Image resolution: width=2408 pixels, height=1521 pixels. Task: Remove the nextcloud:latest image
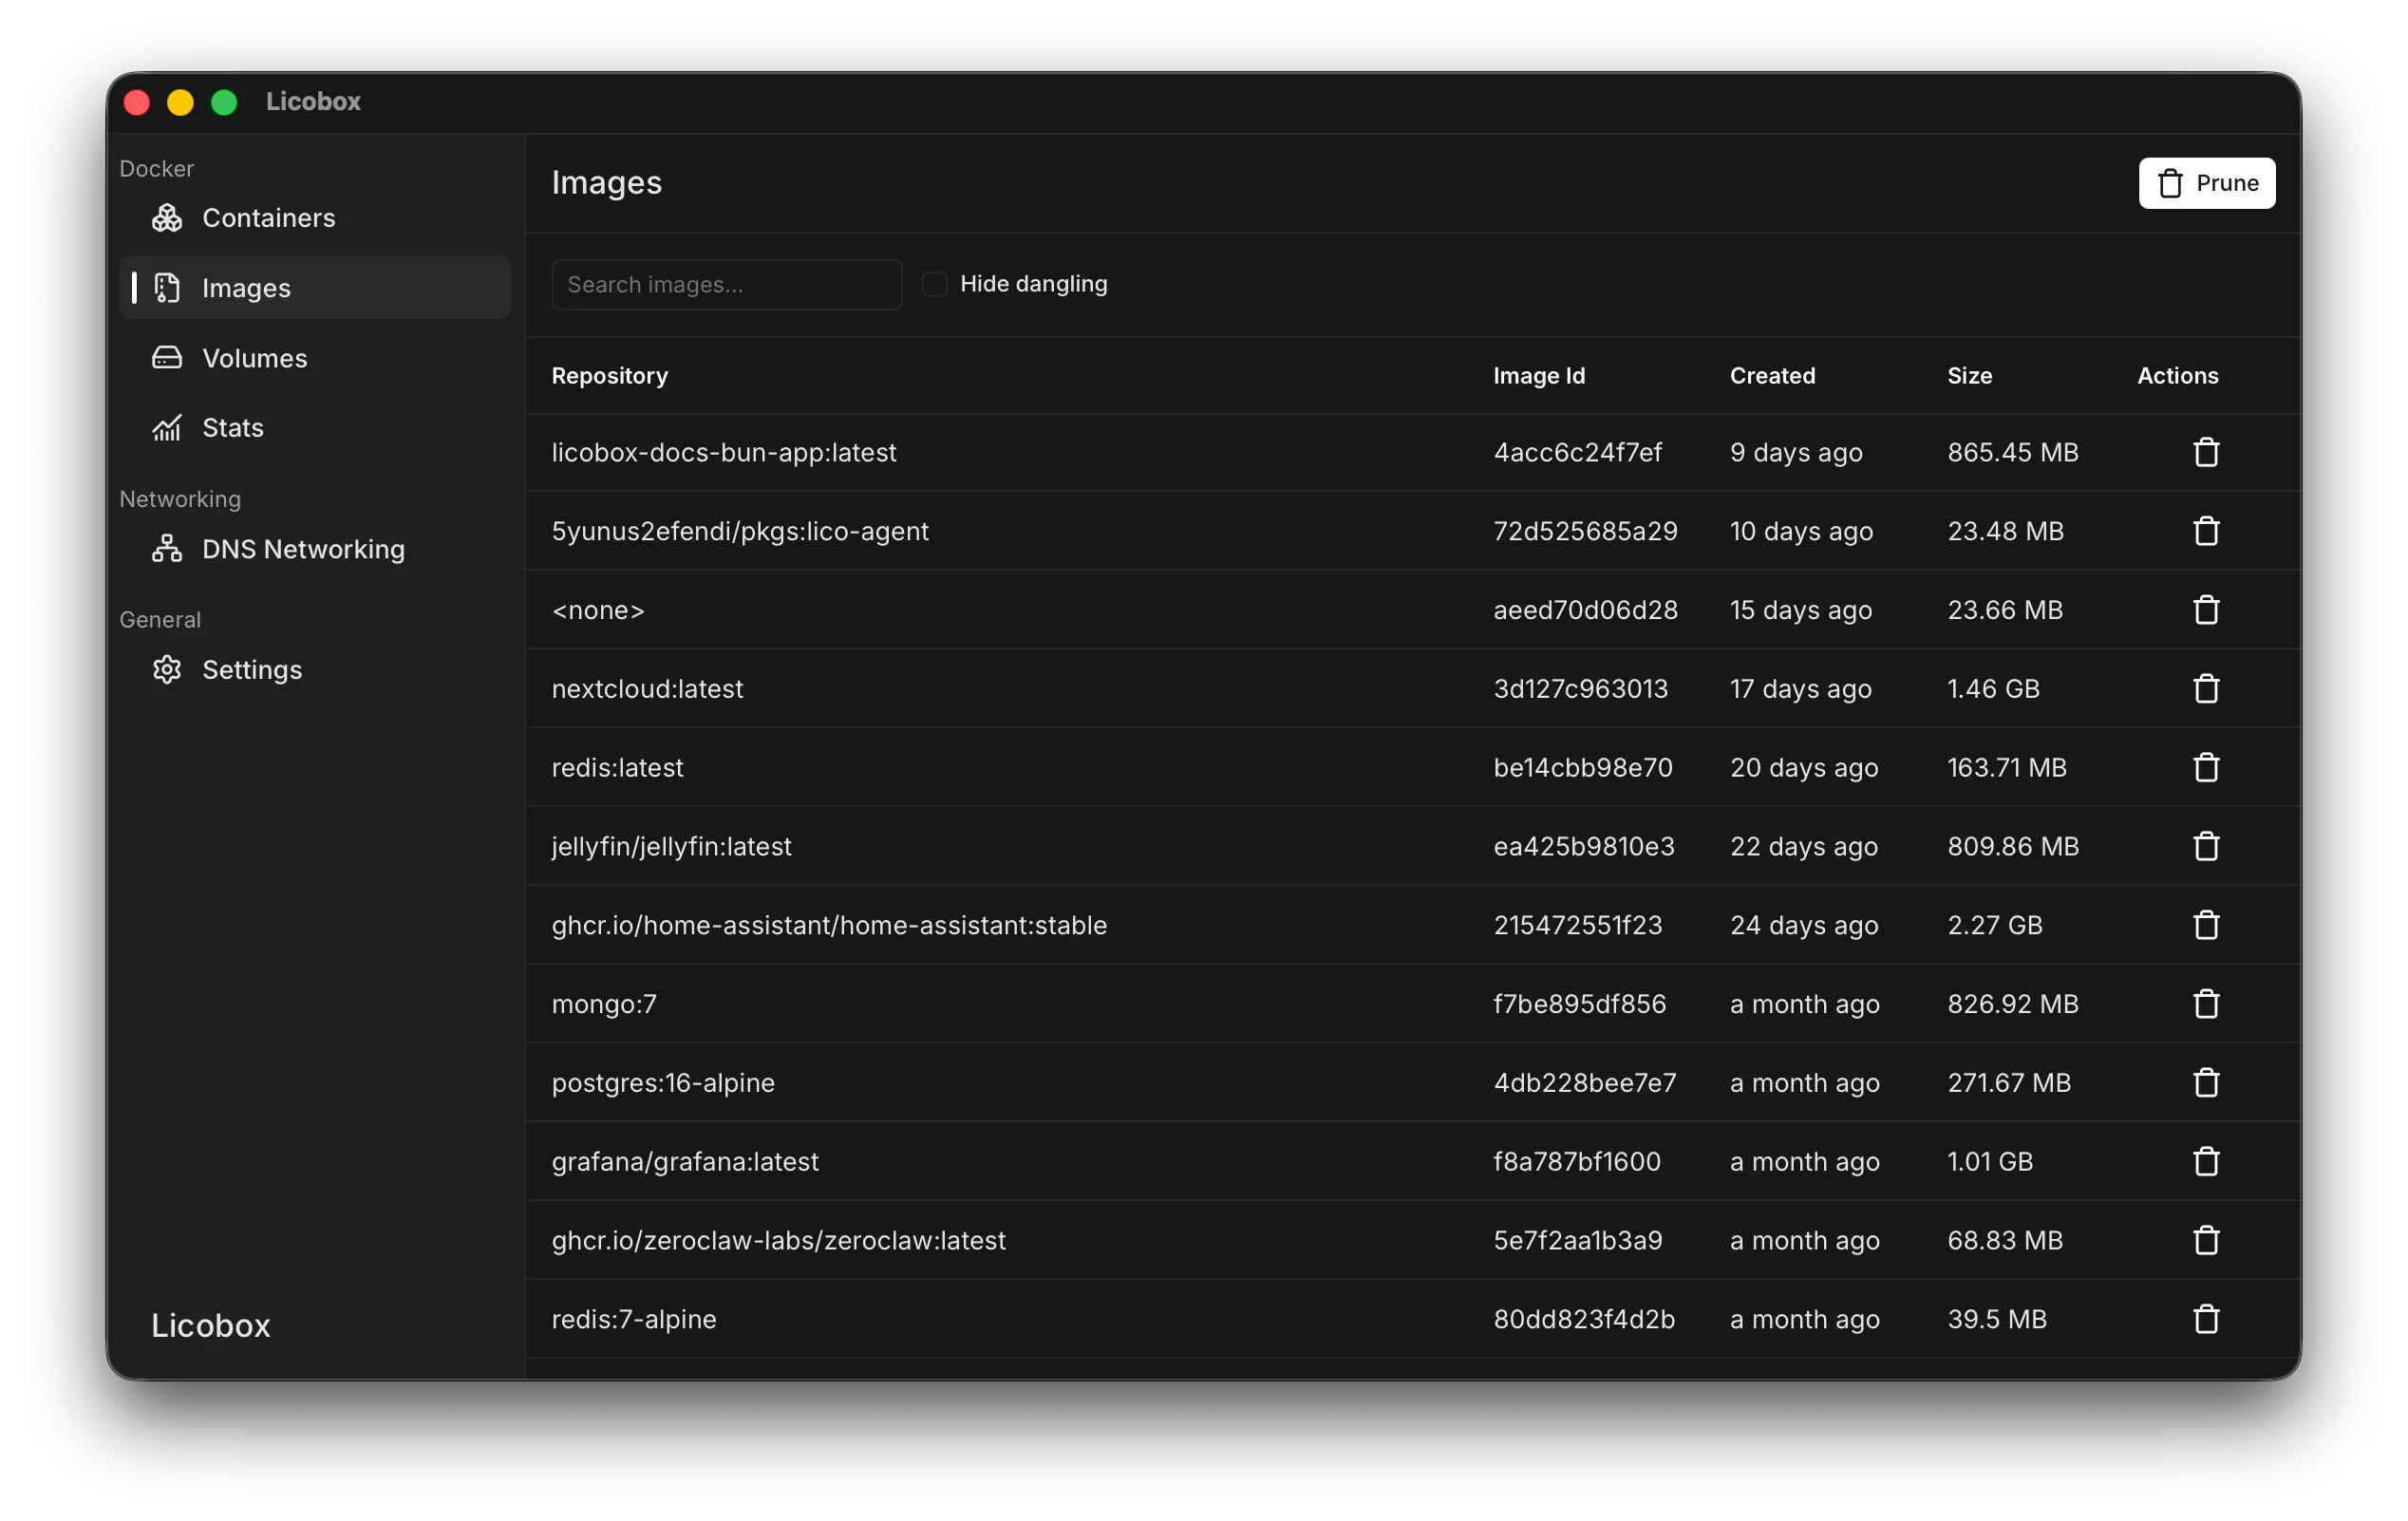click(x=2206, y=689)
